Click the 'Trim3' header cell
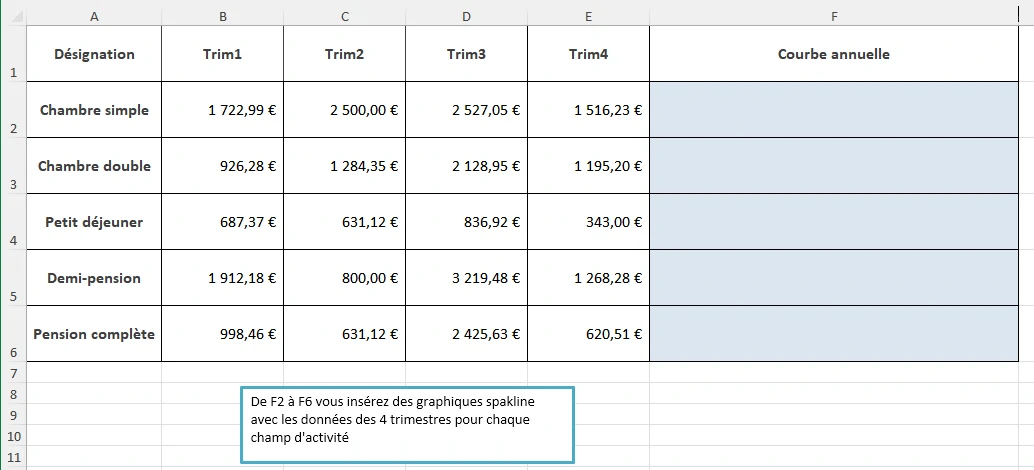This screenshot has height=470, width=1034. tap(466, 54)
